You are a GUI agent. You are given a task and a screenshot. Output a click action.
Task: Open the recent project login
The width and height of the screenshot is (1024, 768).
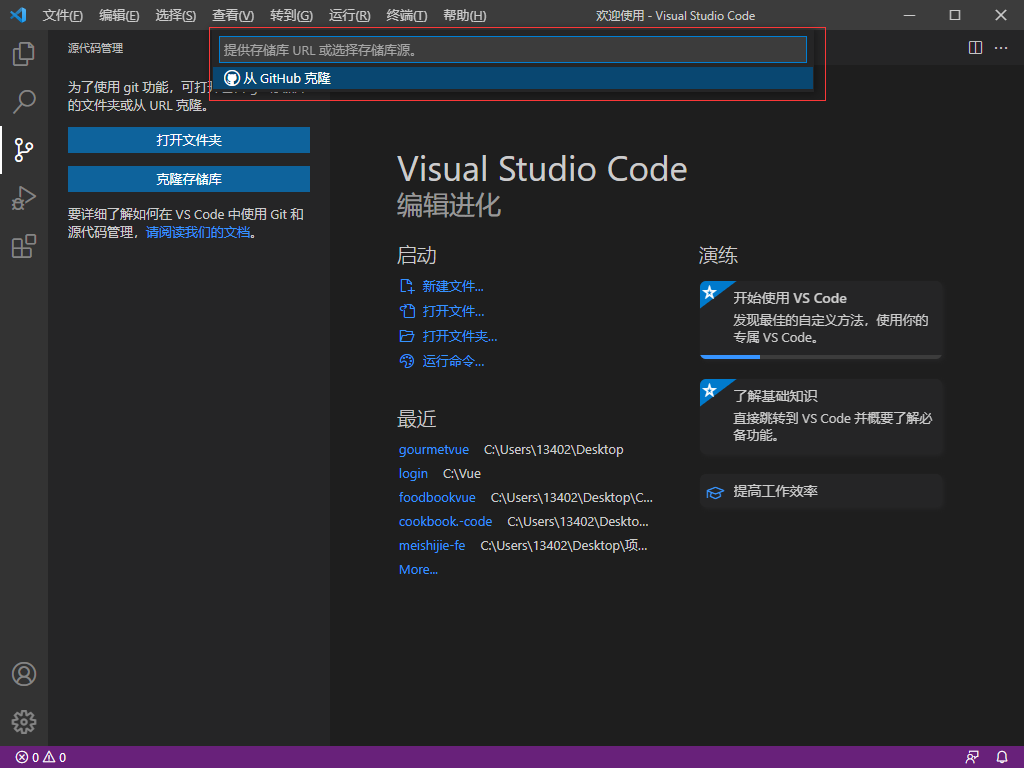click(x=413, y=473)
